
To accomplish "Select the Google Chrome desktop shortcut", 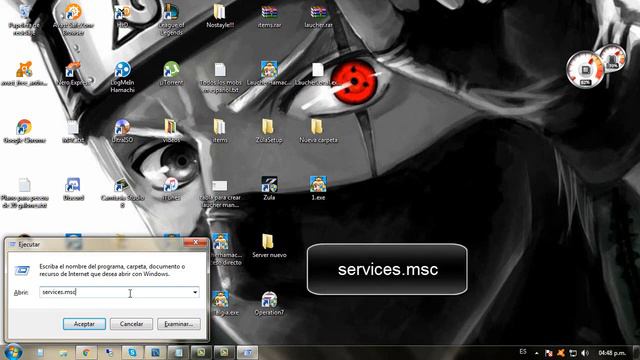I will 24,131.
